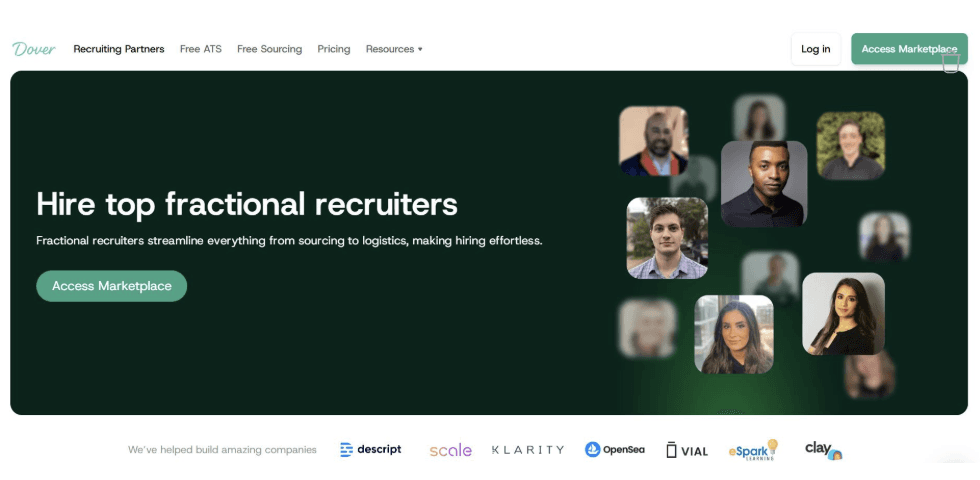Go to the Free ATS page

(201, 49)
